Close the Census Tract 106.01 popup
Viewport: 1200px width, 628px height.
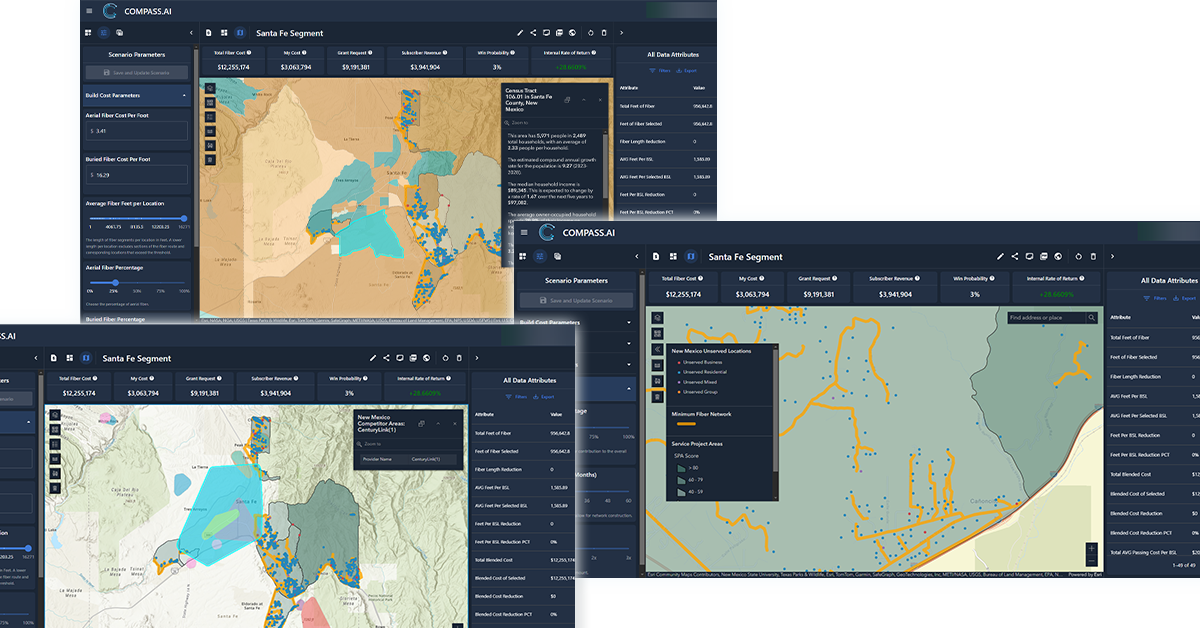(x=600, y=100)
